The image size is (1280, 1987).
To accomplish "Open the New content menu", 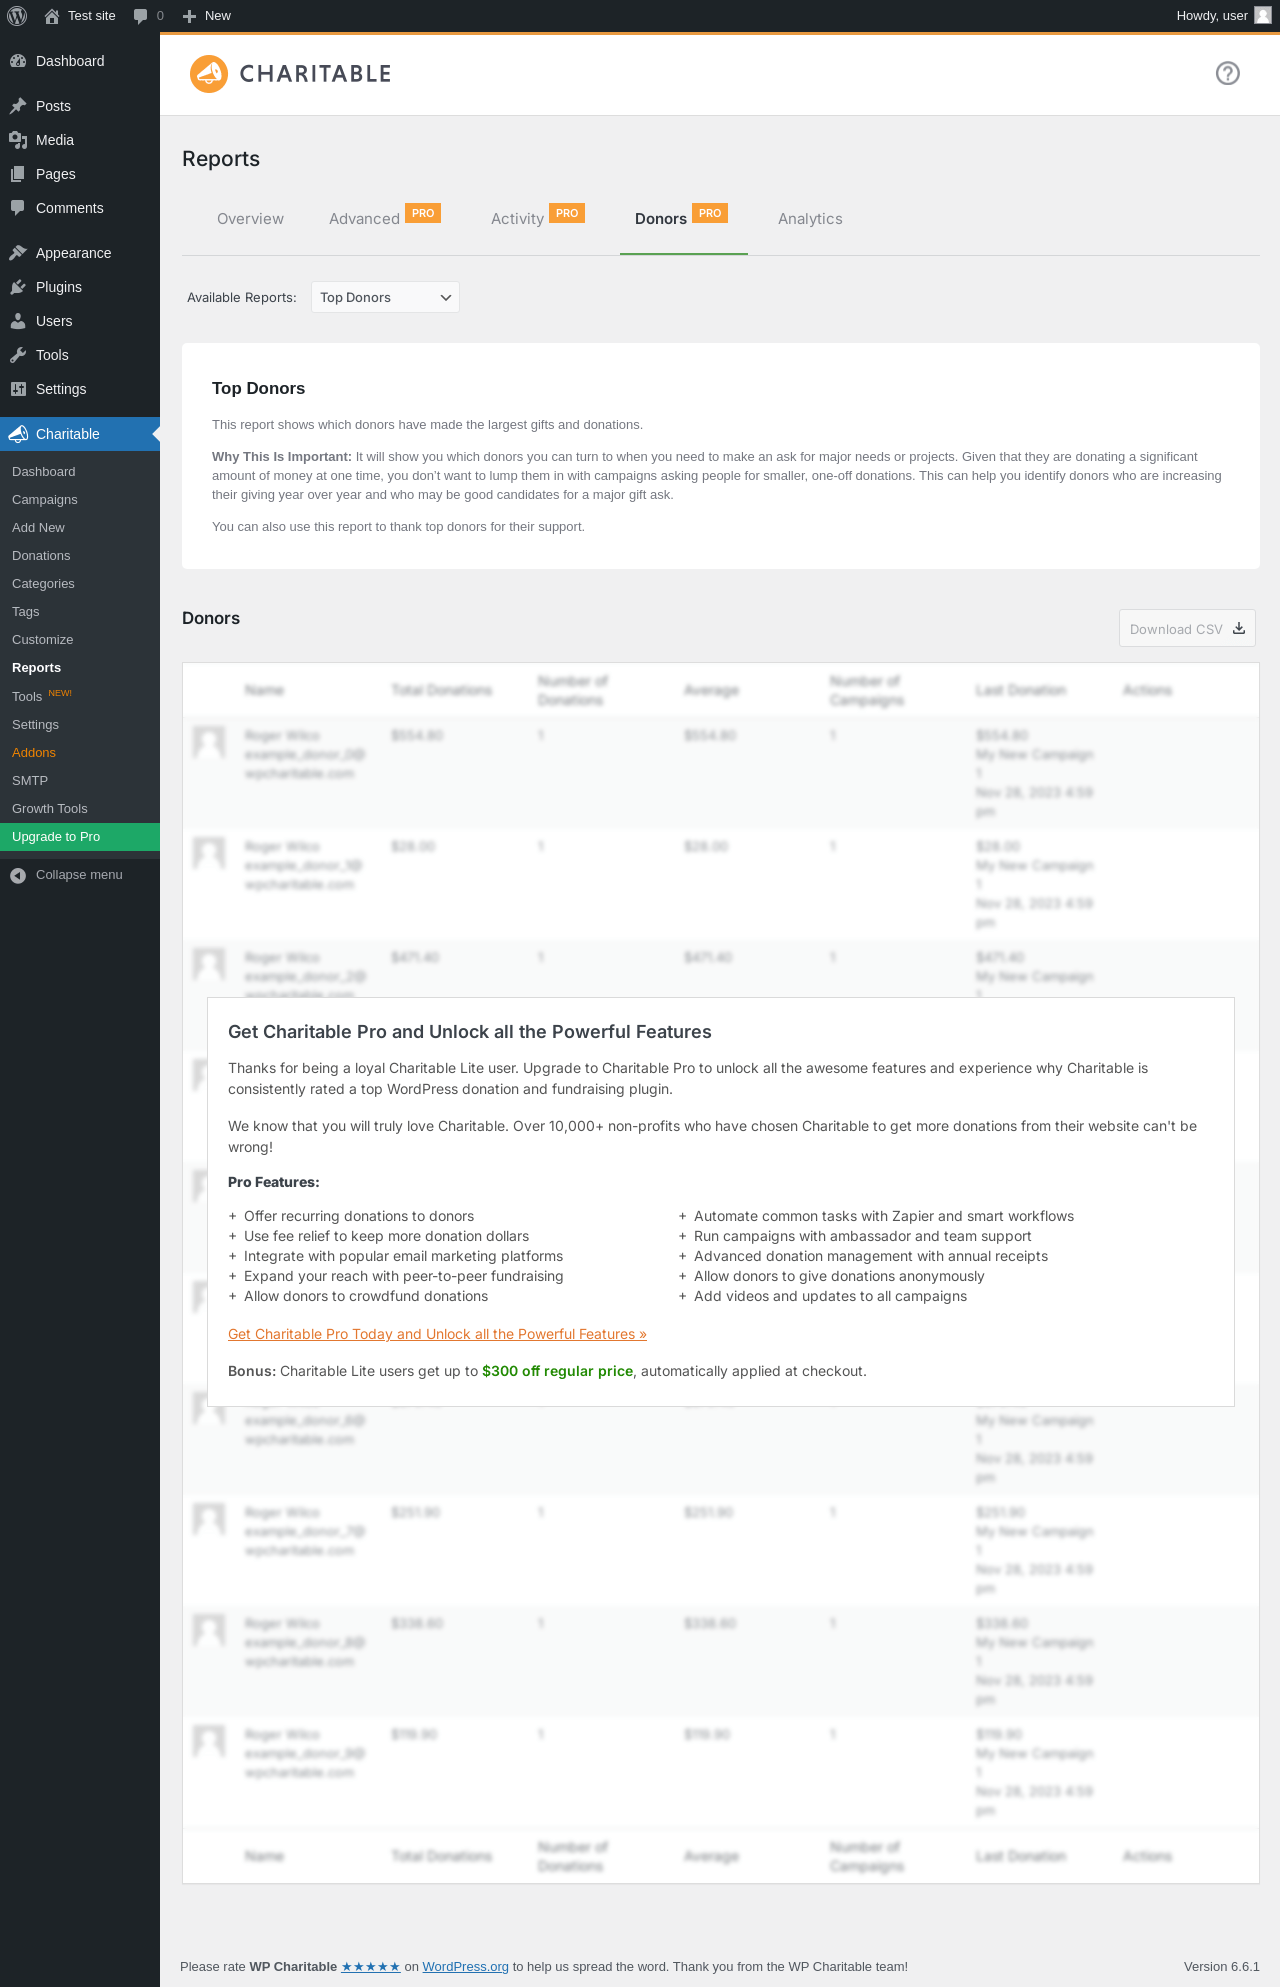I will (x=207, y=16).
